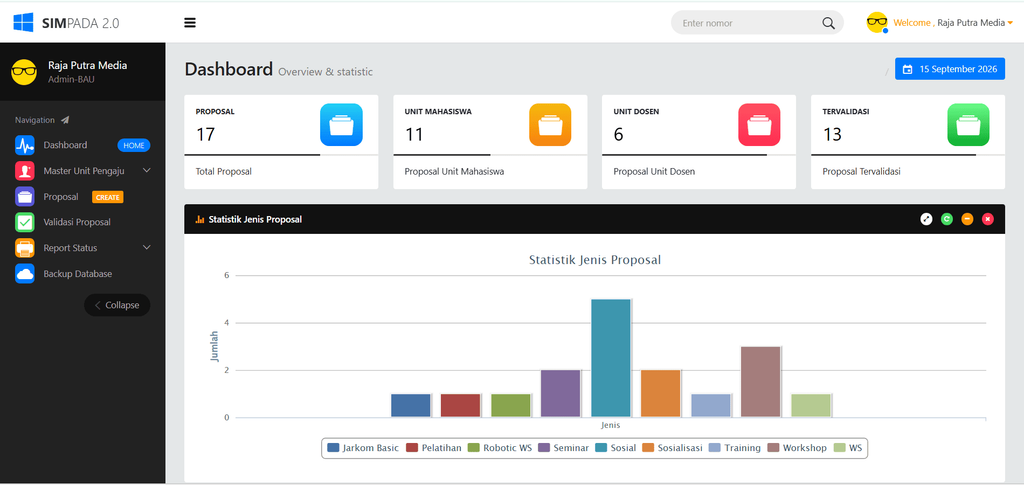The width and height of the screenshot is (1024, 485).
Task: Click the brown Workshop bar in chart
Action: (761, 381)
